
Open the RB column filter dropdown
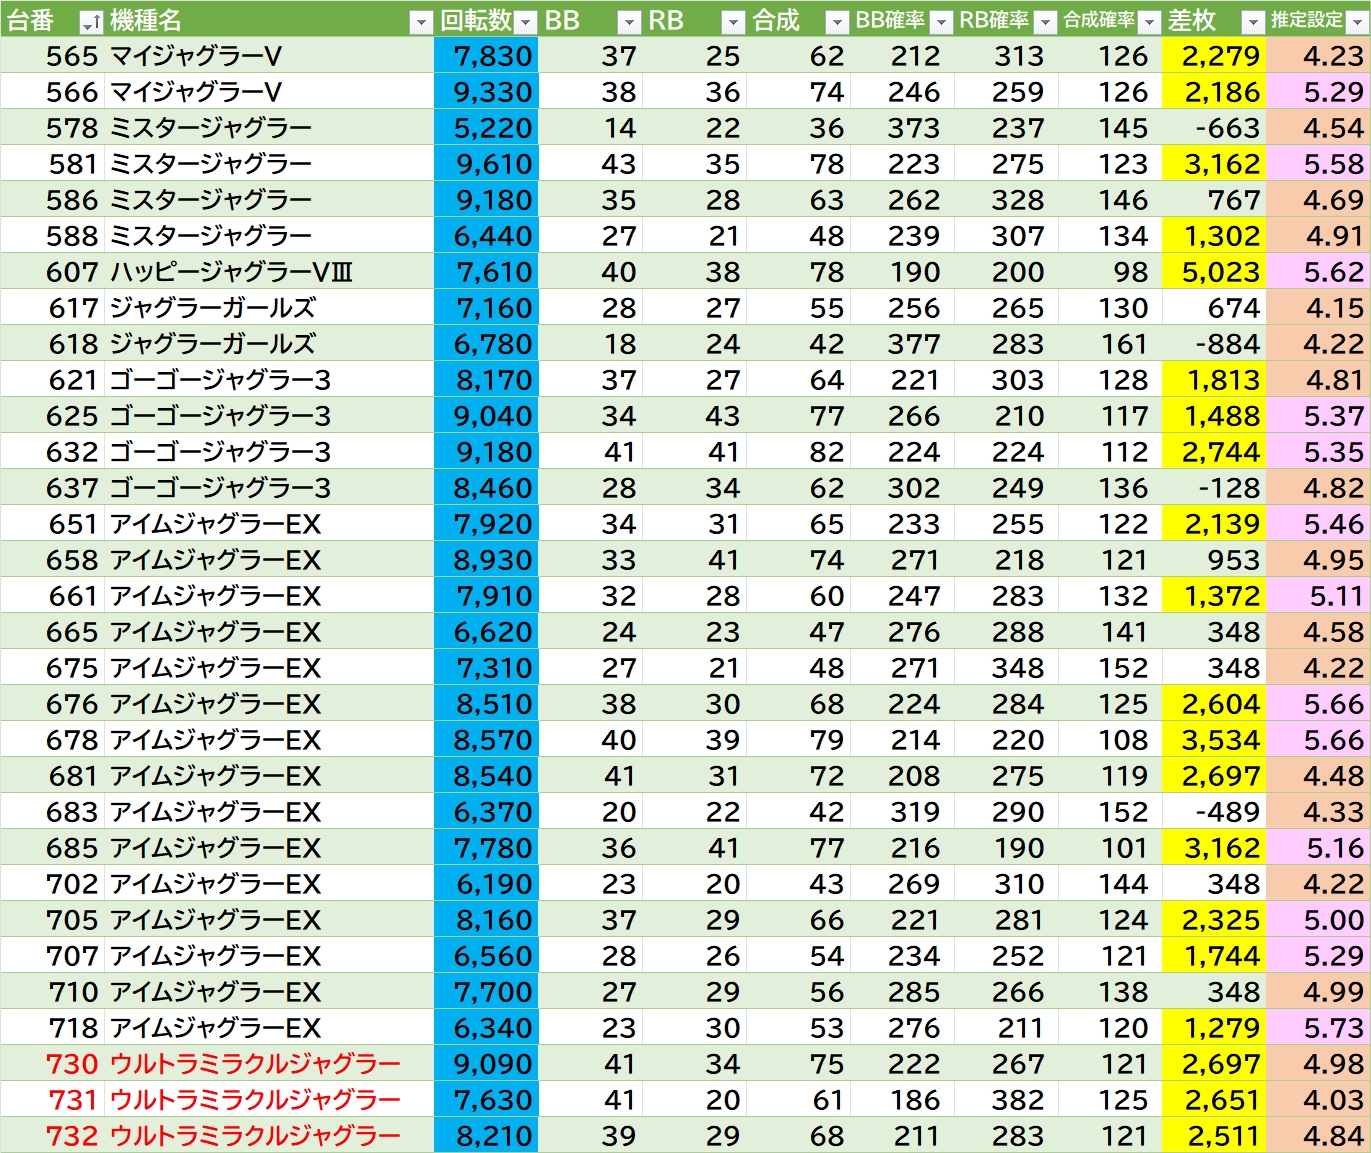(734, 22)
